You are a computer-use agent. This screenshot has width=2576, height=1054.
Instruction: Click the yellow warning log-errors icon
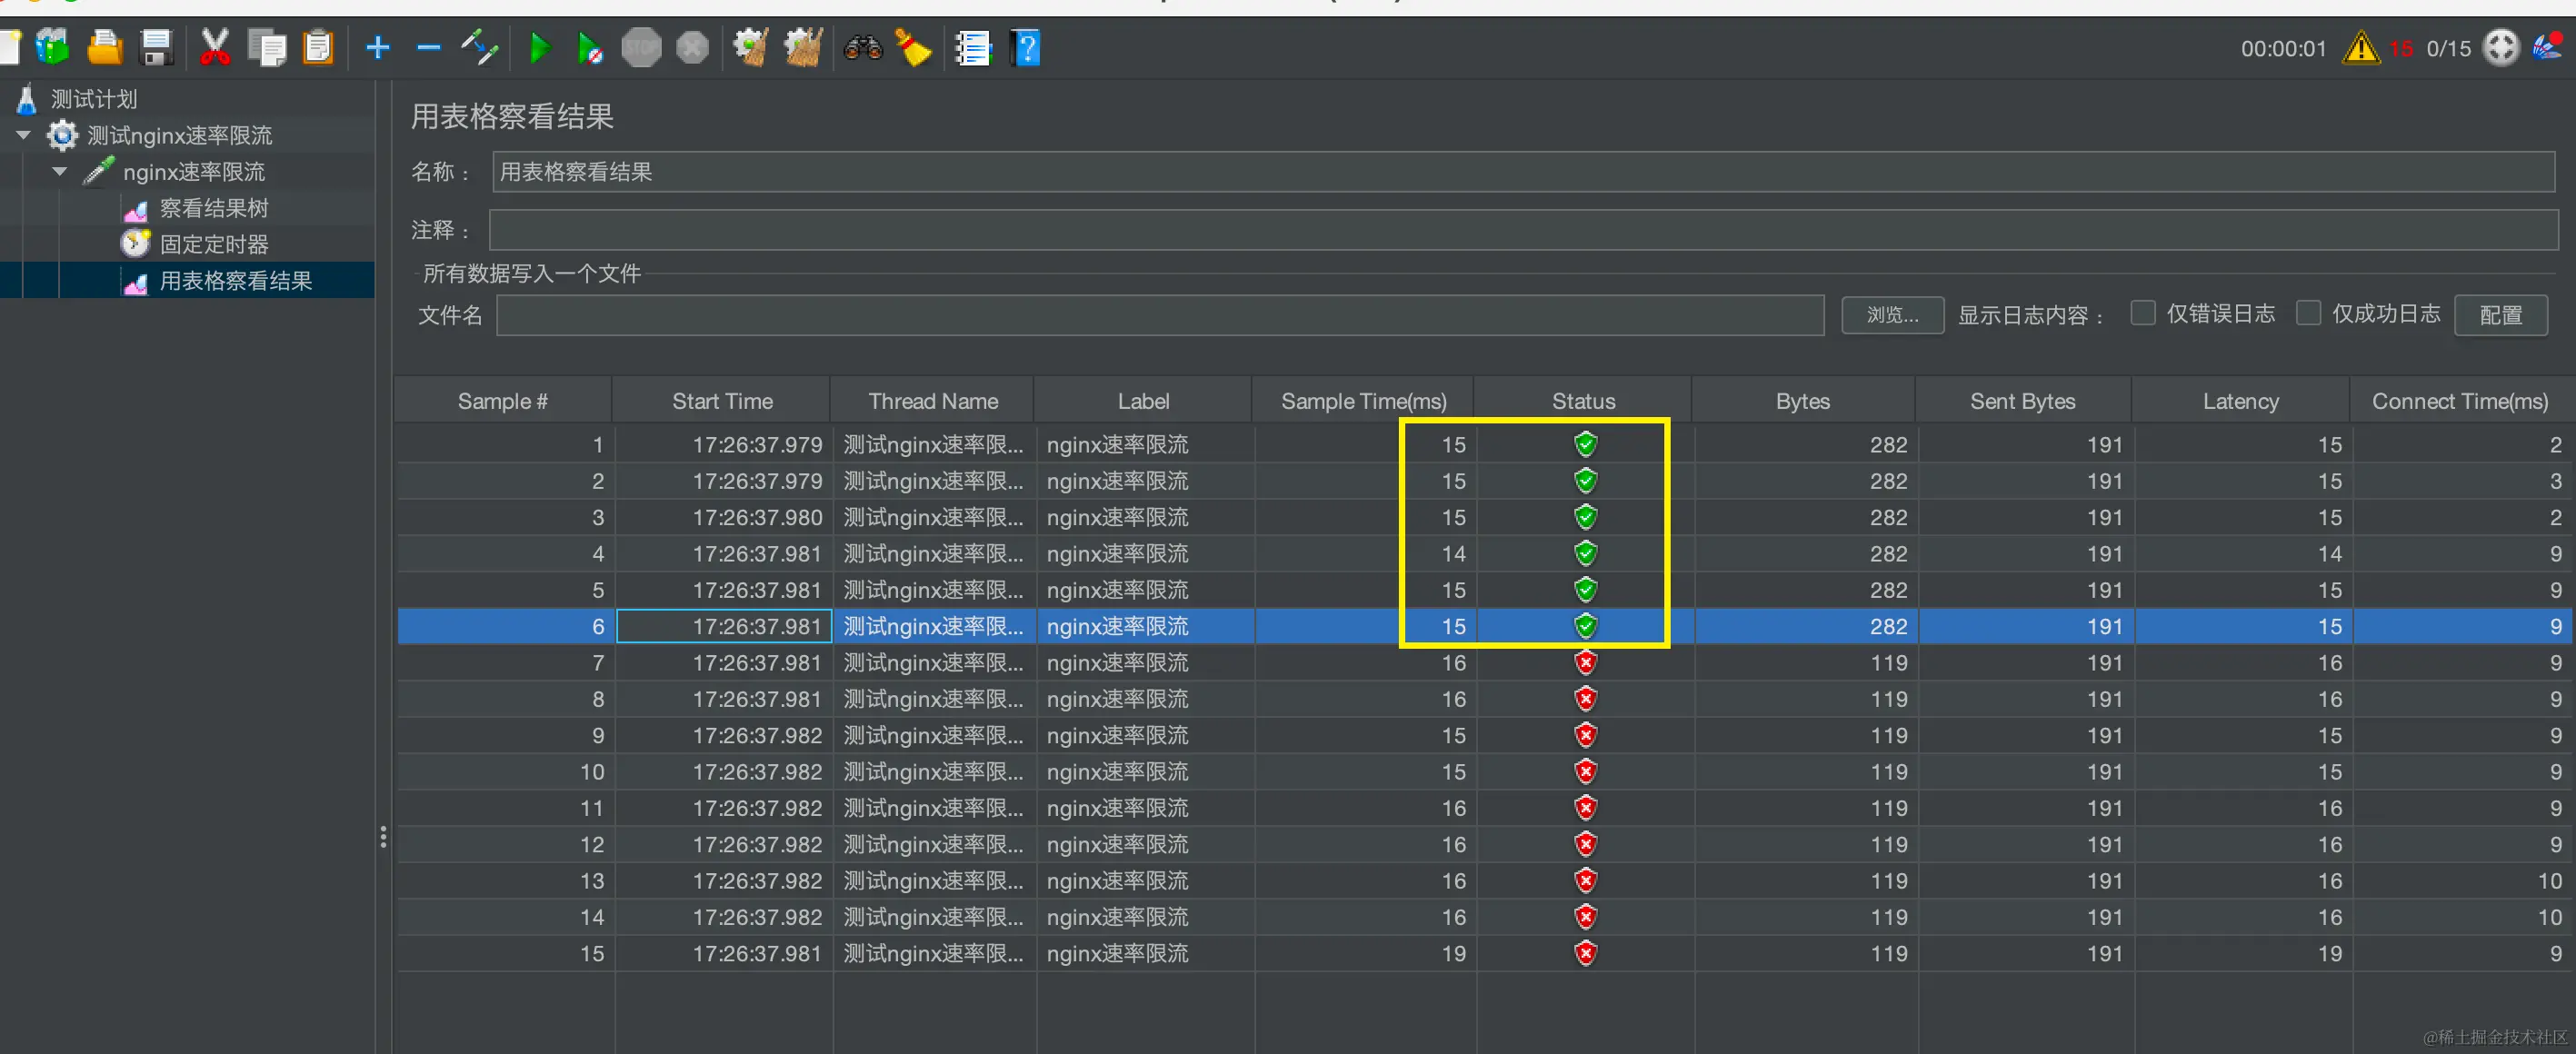[2360, 48]
